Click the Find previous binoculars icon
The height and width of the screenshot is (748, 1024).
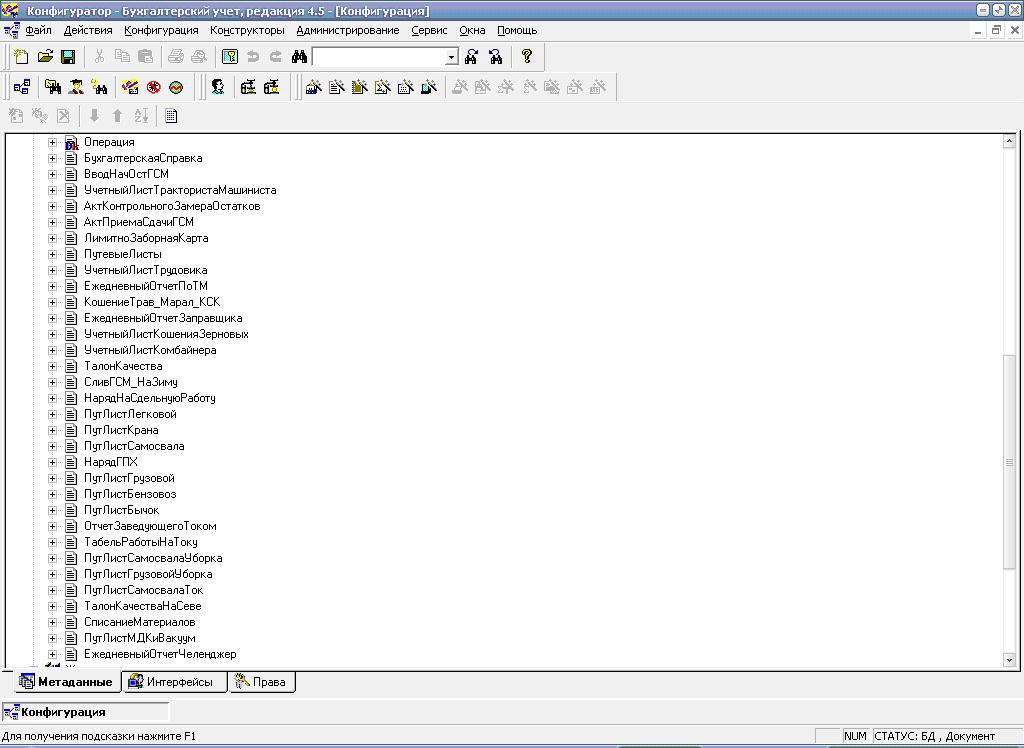coord(496,57)
